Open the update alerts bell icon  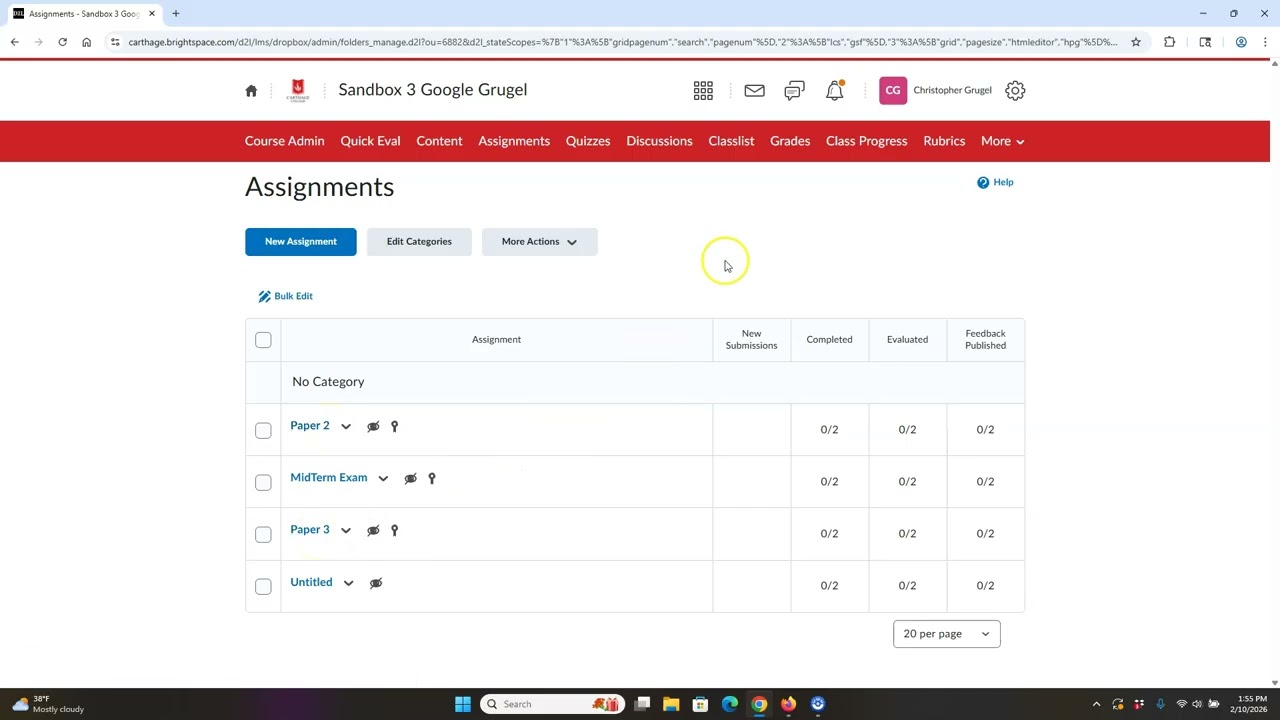click(834, 90)
